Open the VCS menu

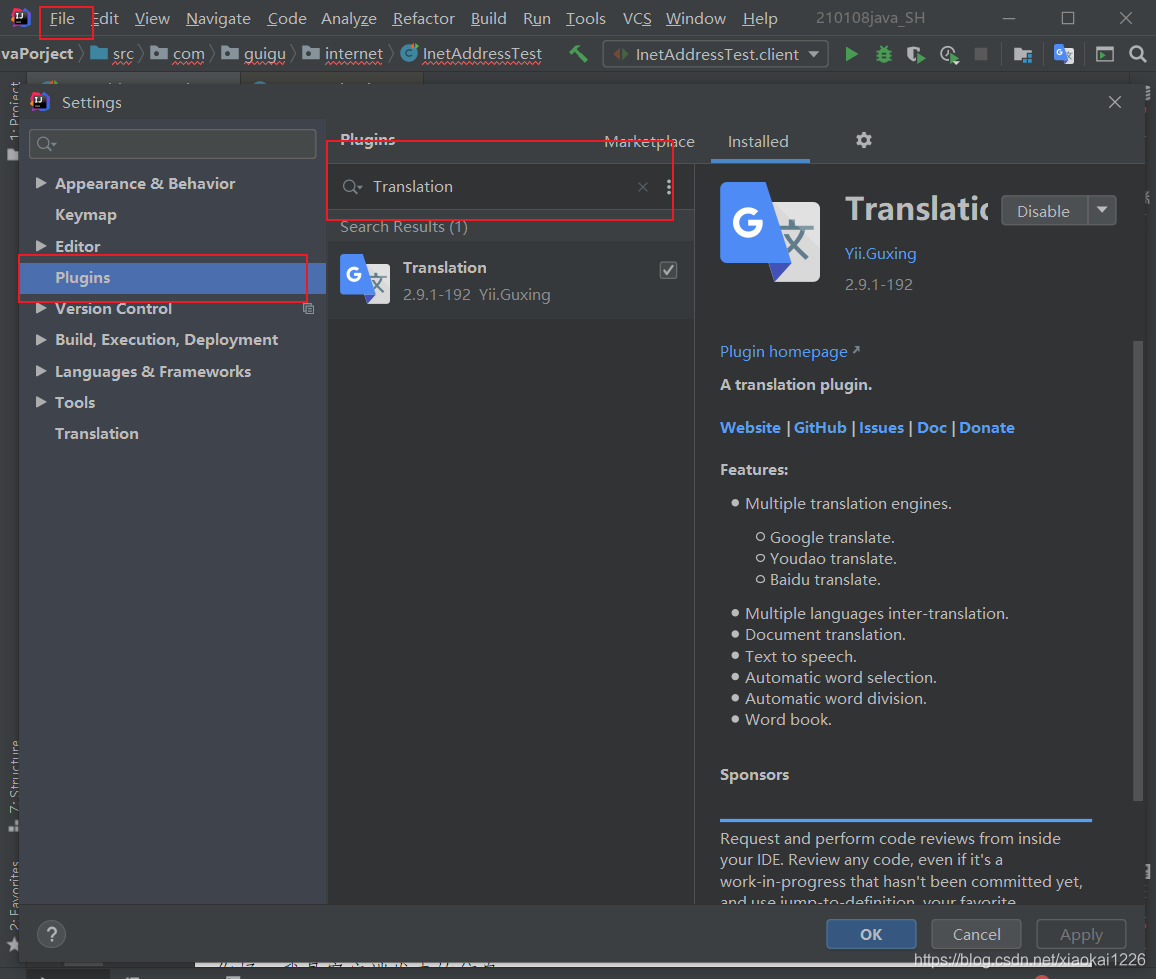(637, 18)
